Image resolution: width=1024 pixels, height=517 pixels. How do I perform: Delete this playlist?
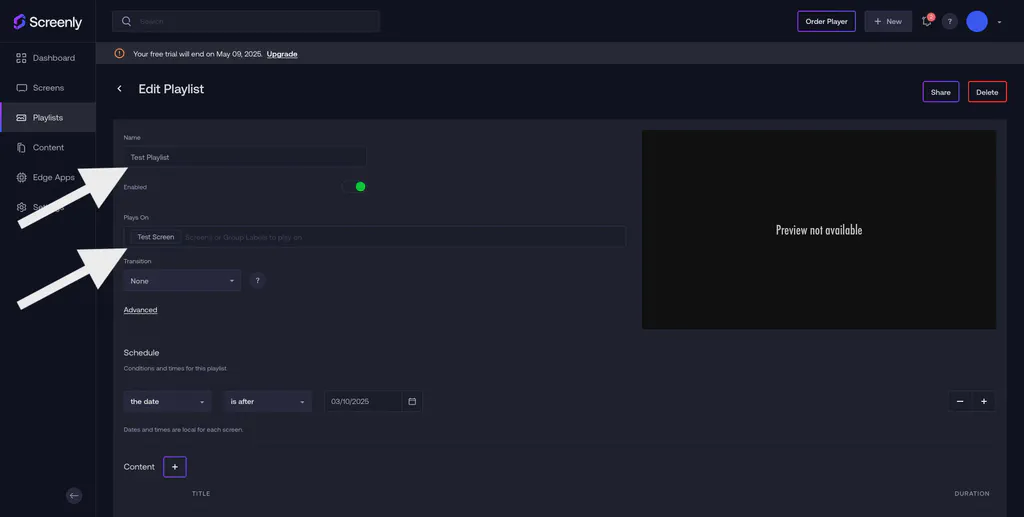coord(987,92)
